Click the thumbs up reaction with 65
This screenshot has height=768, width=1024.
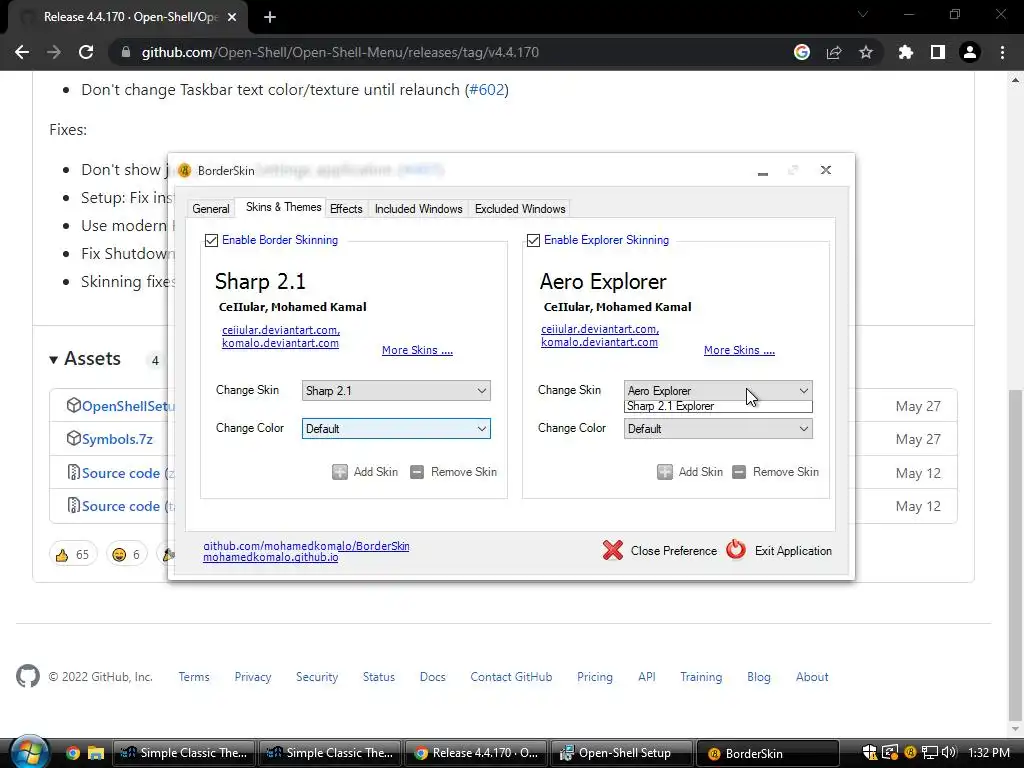(x=72, y=554)
